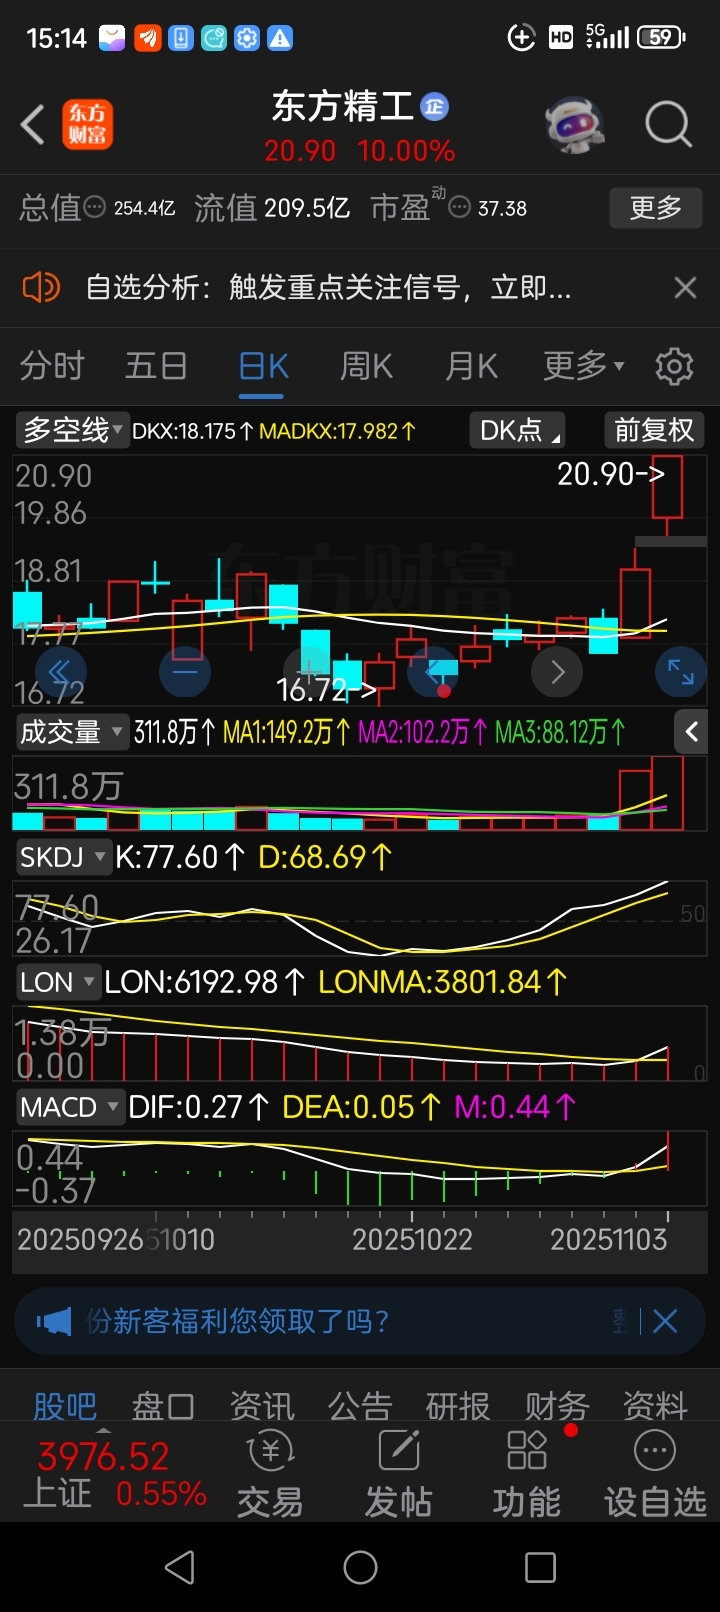Tap the right arrow chart control

[558, 671]
